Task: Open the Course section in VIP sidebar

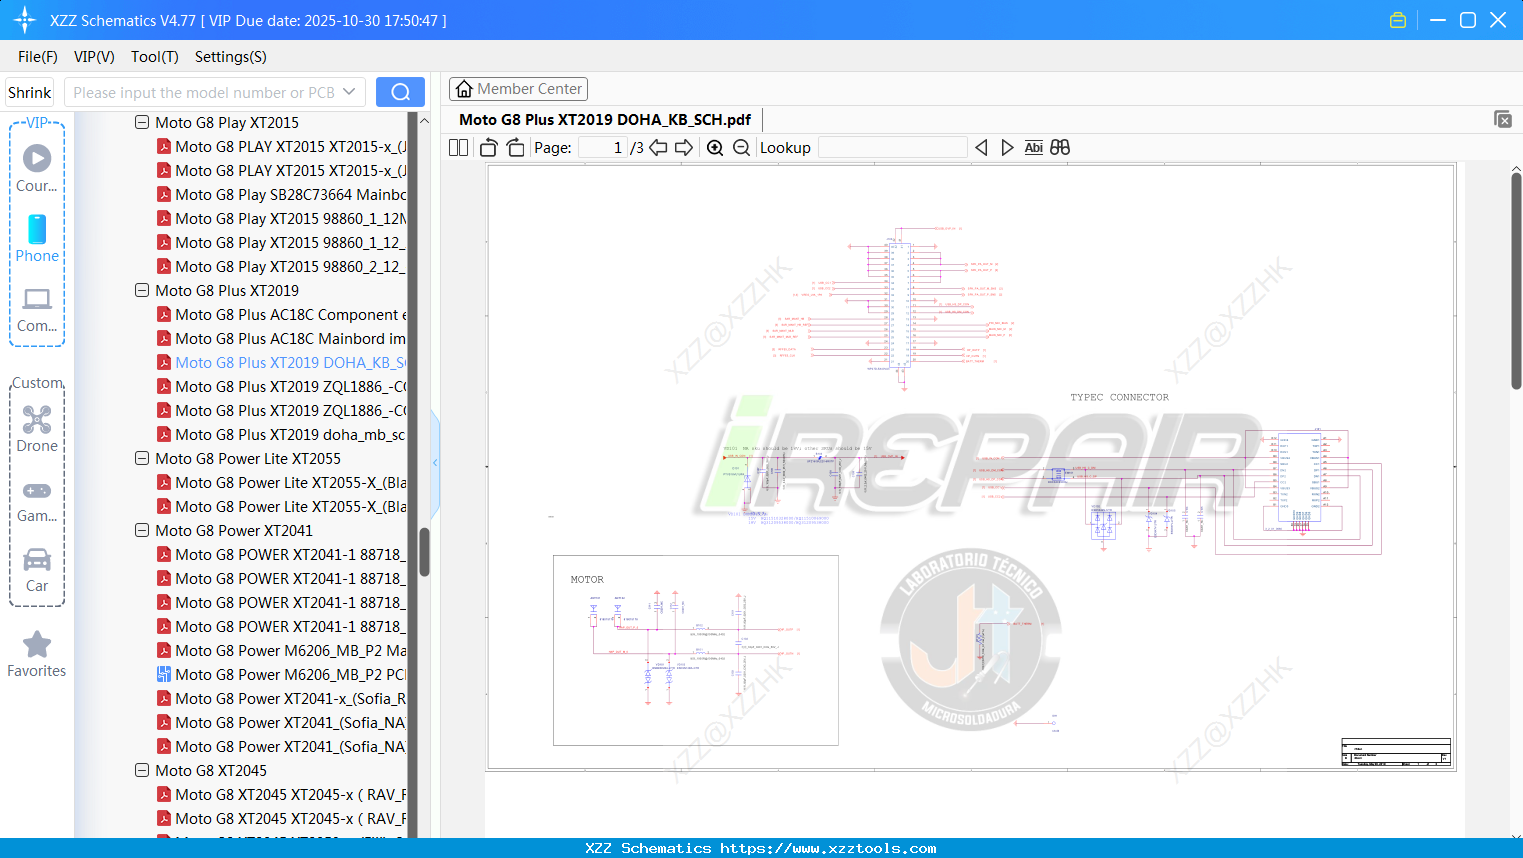Action: pyautogui.click(x=37, y=168)
